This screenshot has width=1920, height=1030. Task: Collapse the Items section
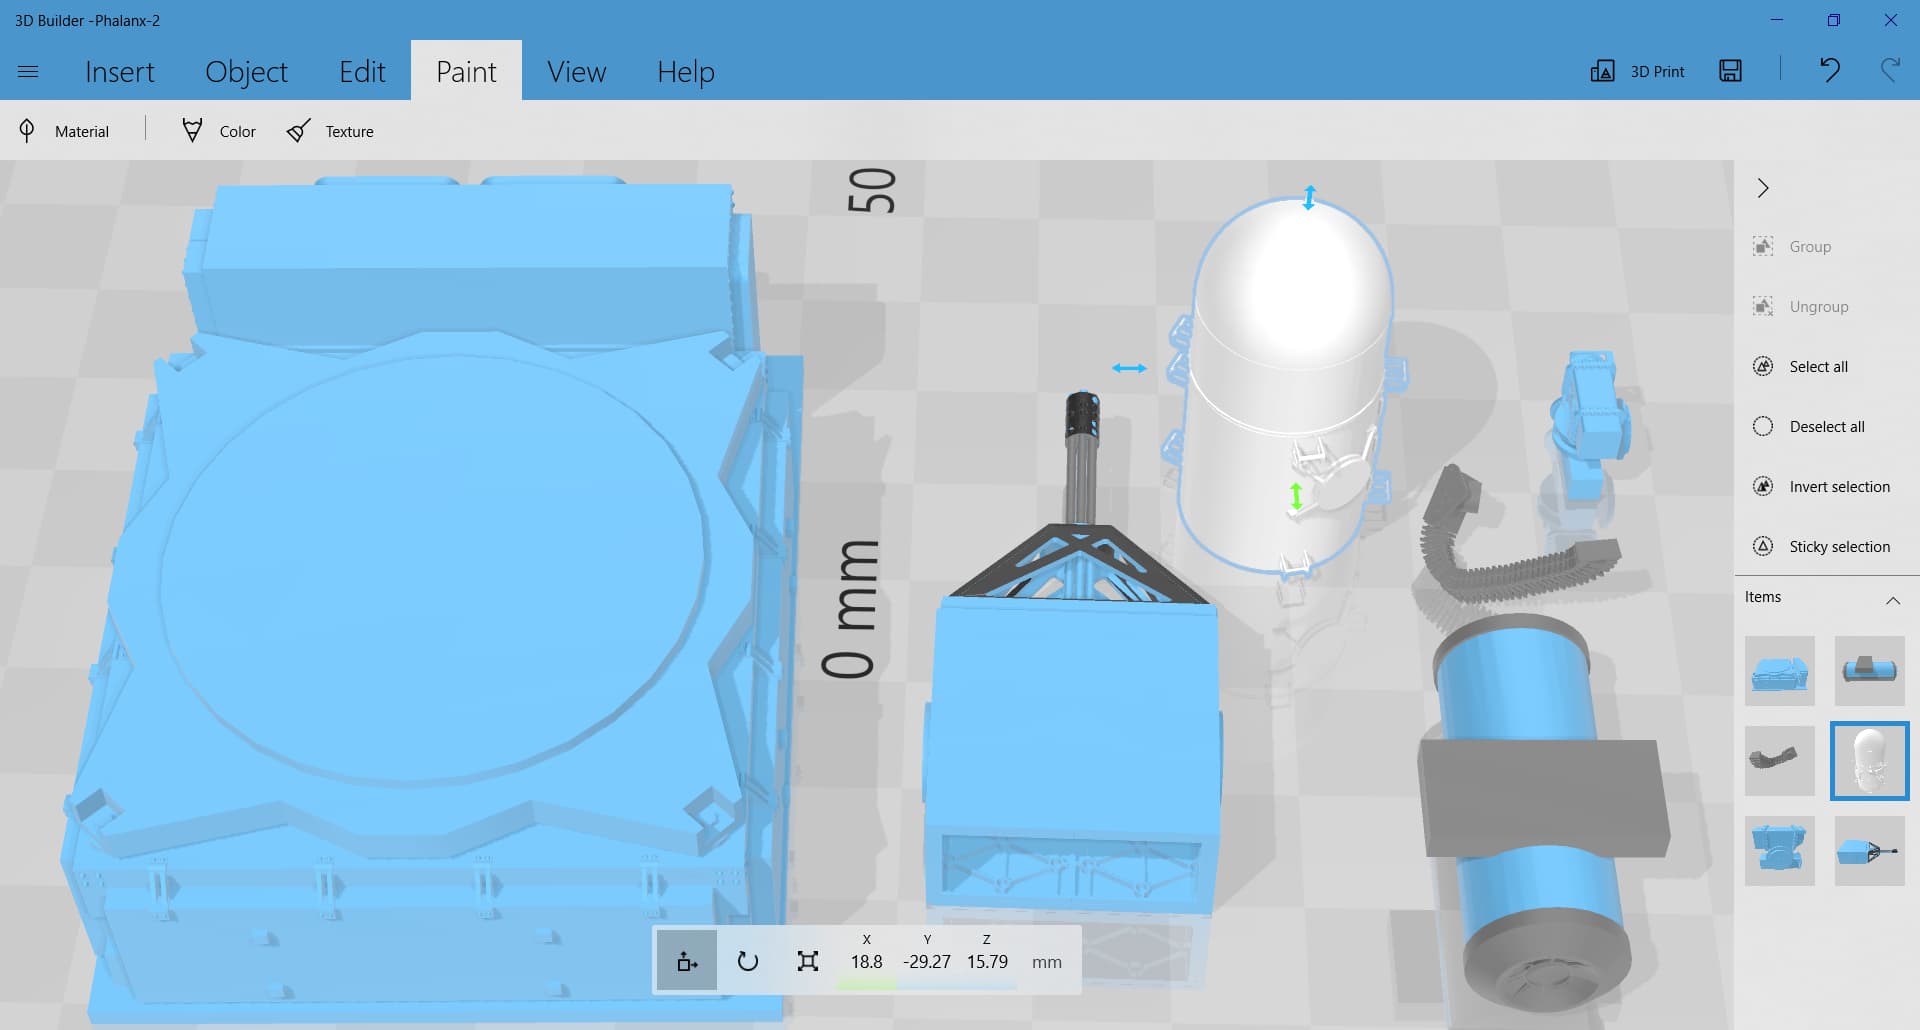(1892, 600)
